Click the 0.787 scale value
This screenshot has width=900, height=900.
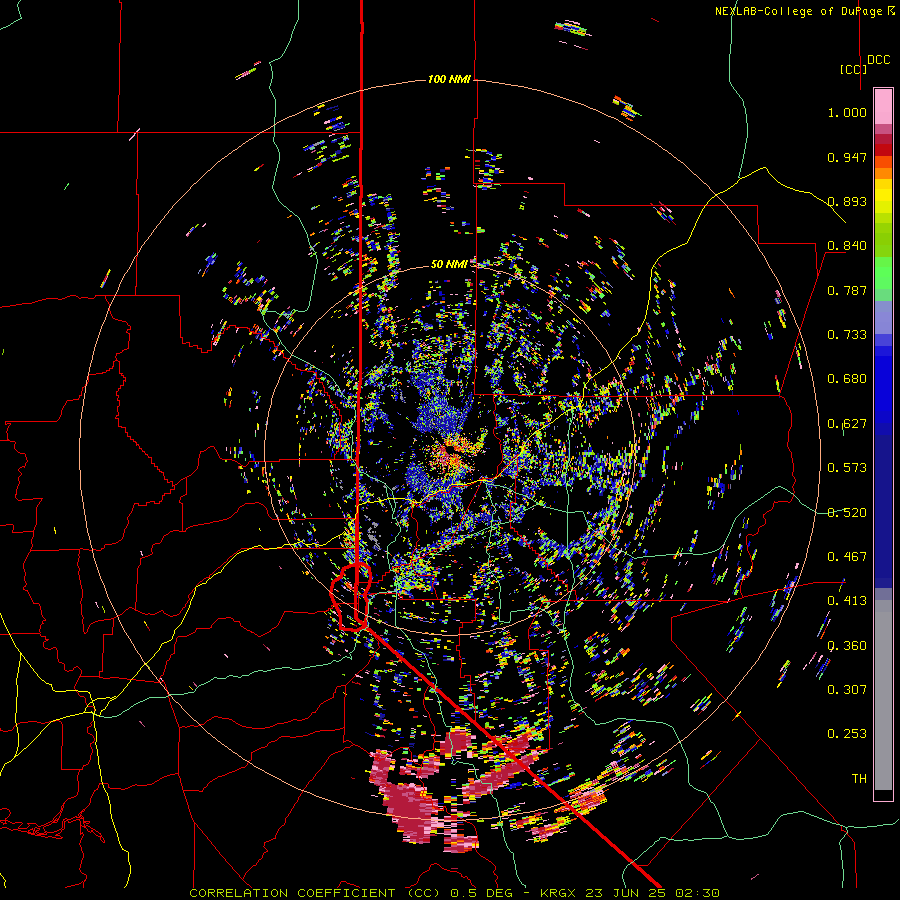847,290
